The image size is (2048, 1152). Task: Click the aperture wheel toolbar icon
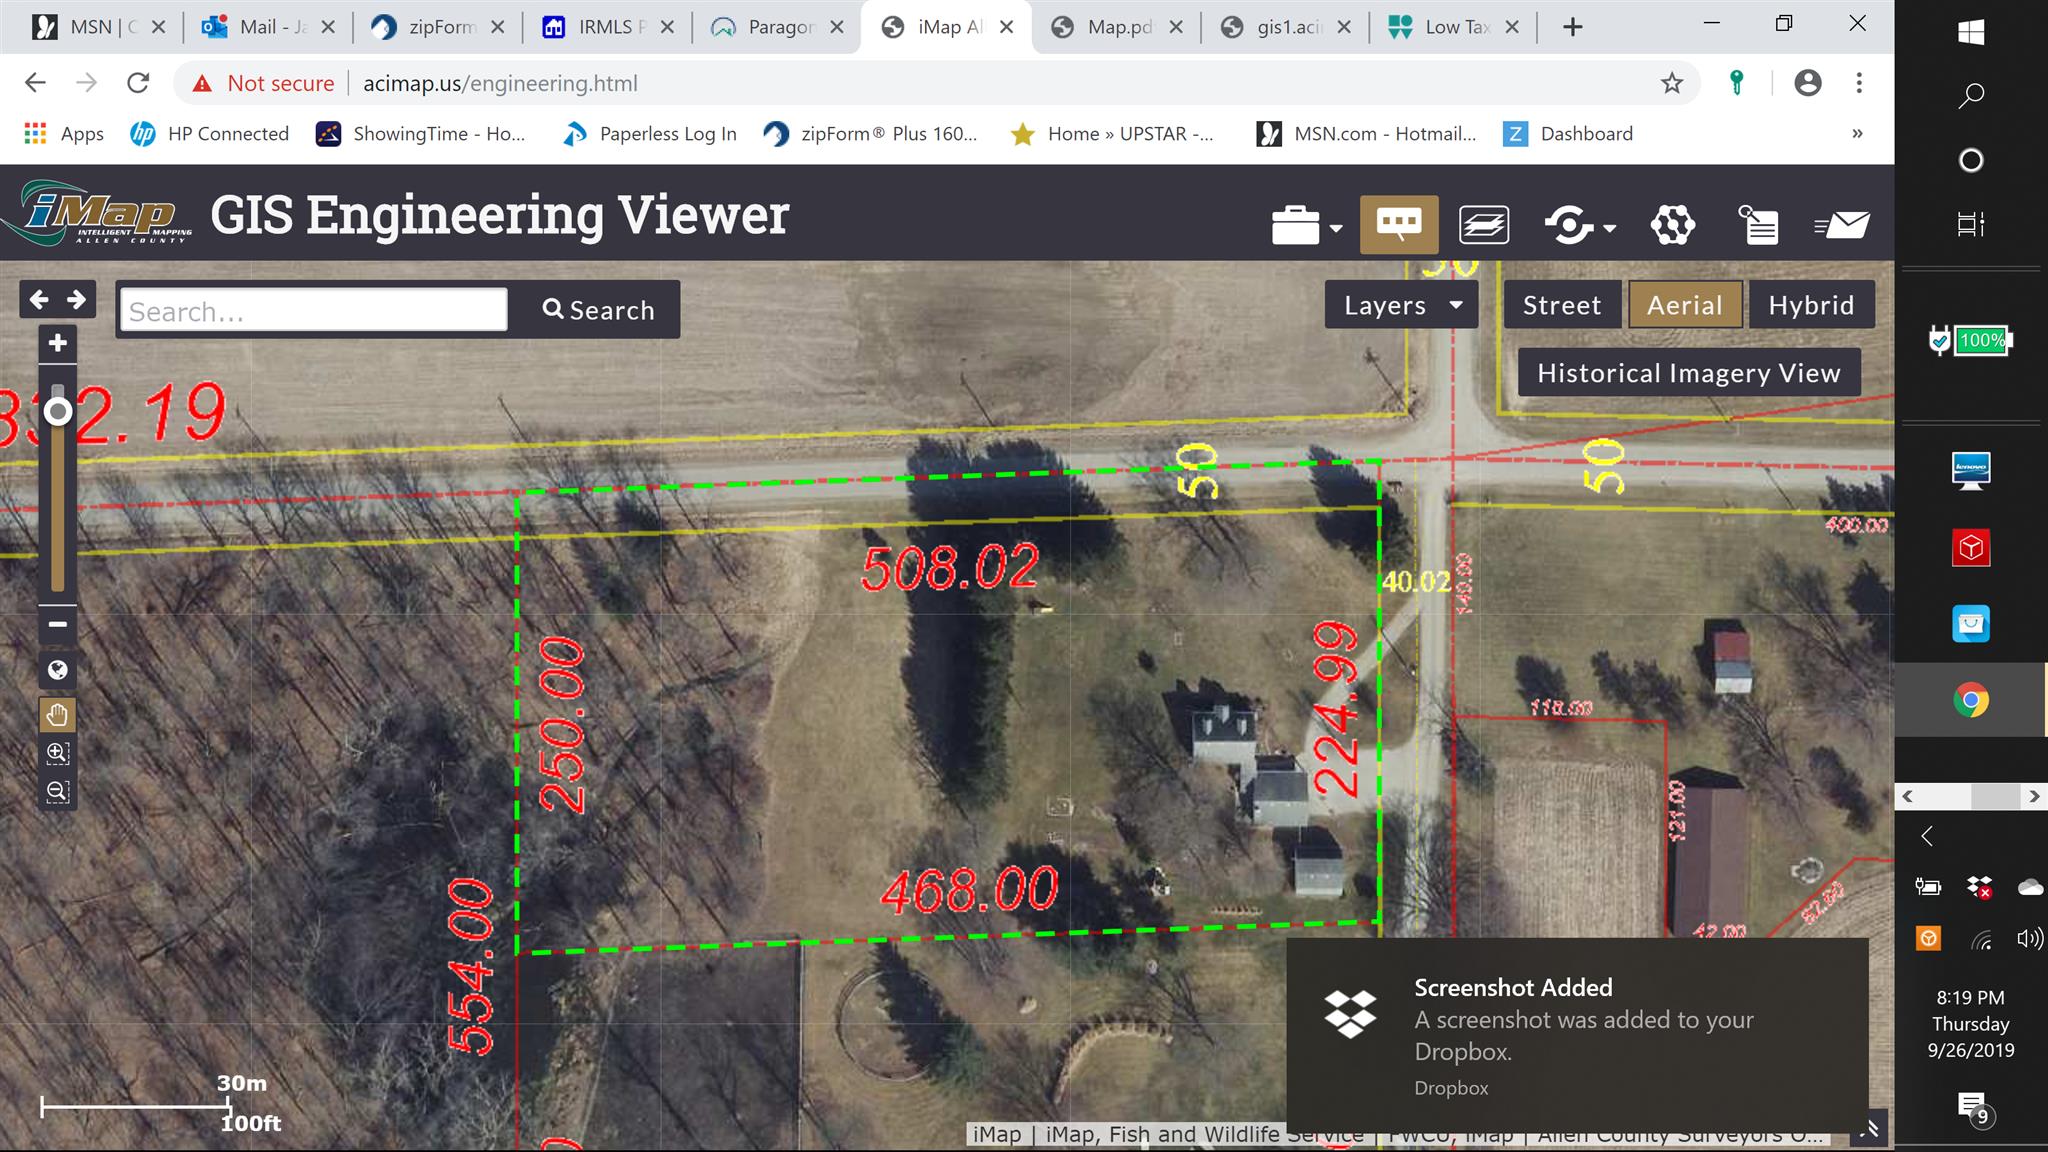[x=1672, y=225]
